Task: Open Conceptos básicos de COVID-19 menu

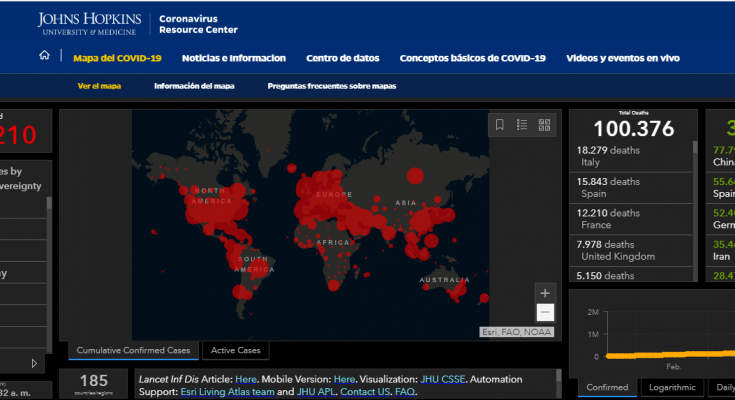Action: pyautogui.click(x=472, y=58)
